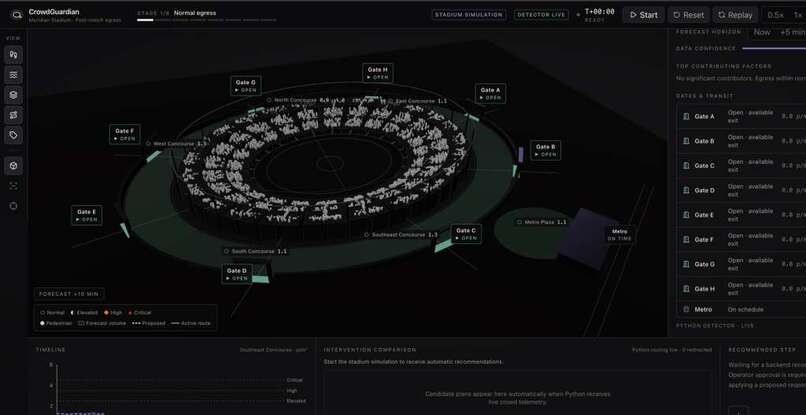Select Gate H label on stadium map
Image resolution: width=806 pixels, height=415 pixels.
377,73
